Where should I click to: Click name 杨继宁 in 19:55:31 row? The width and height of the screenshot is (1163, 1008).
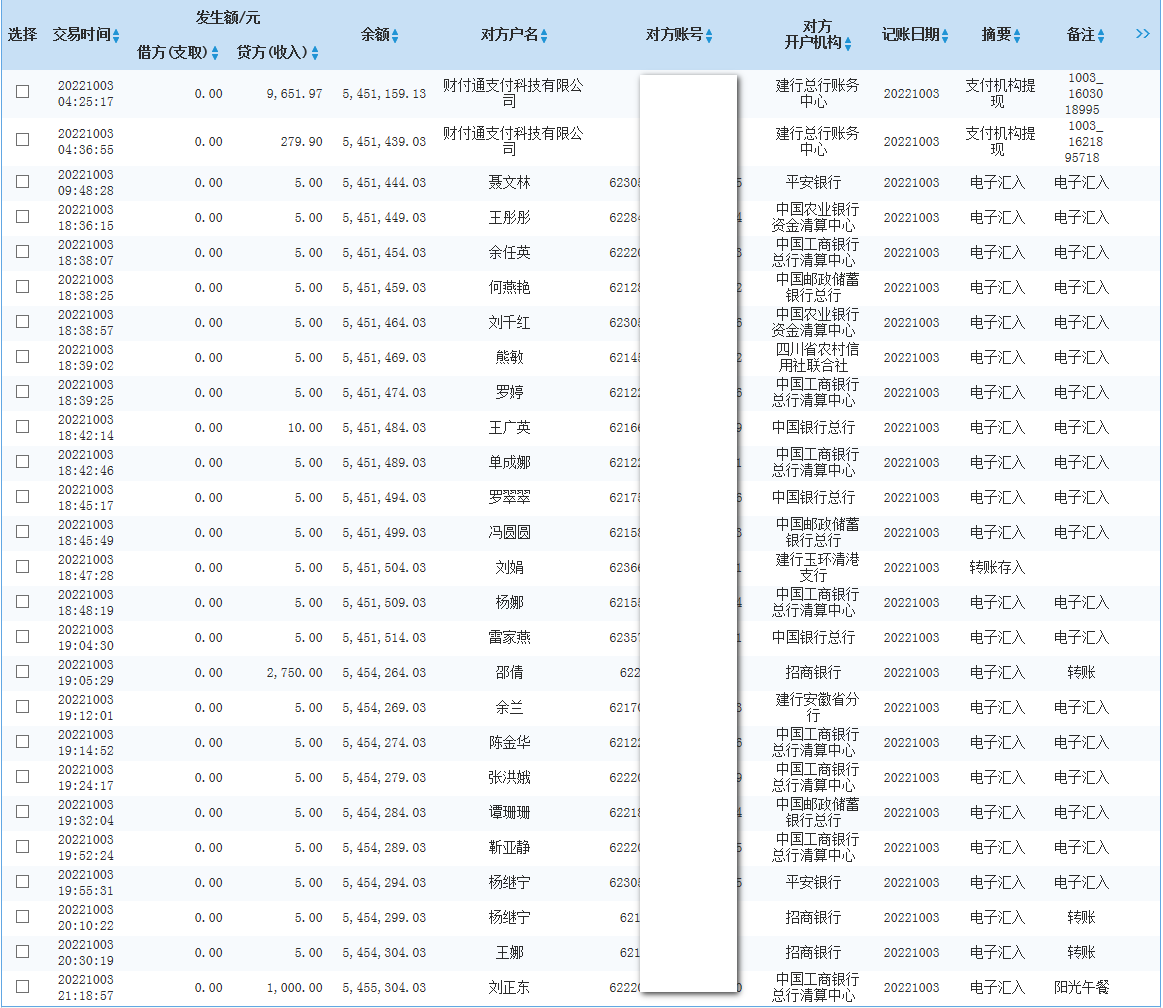point(510,883)
